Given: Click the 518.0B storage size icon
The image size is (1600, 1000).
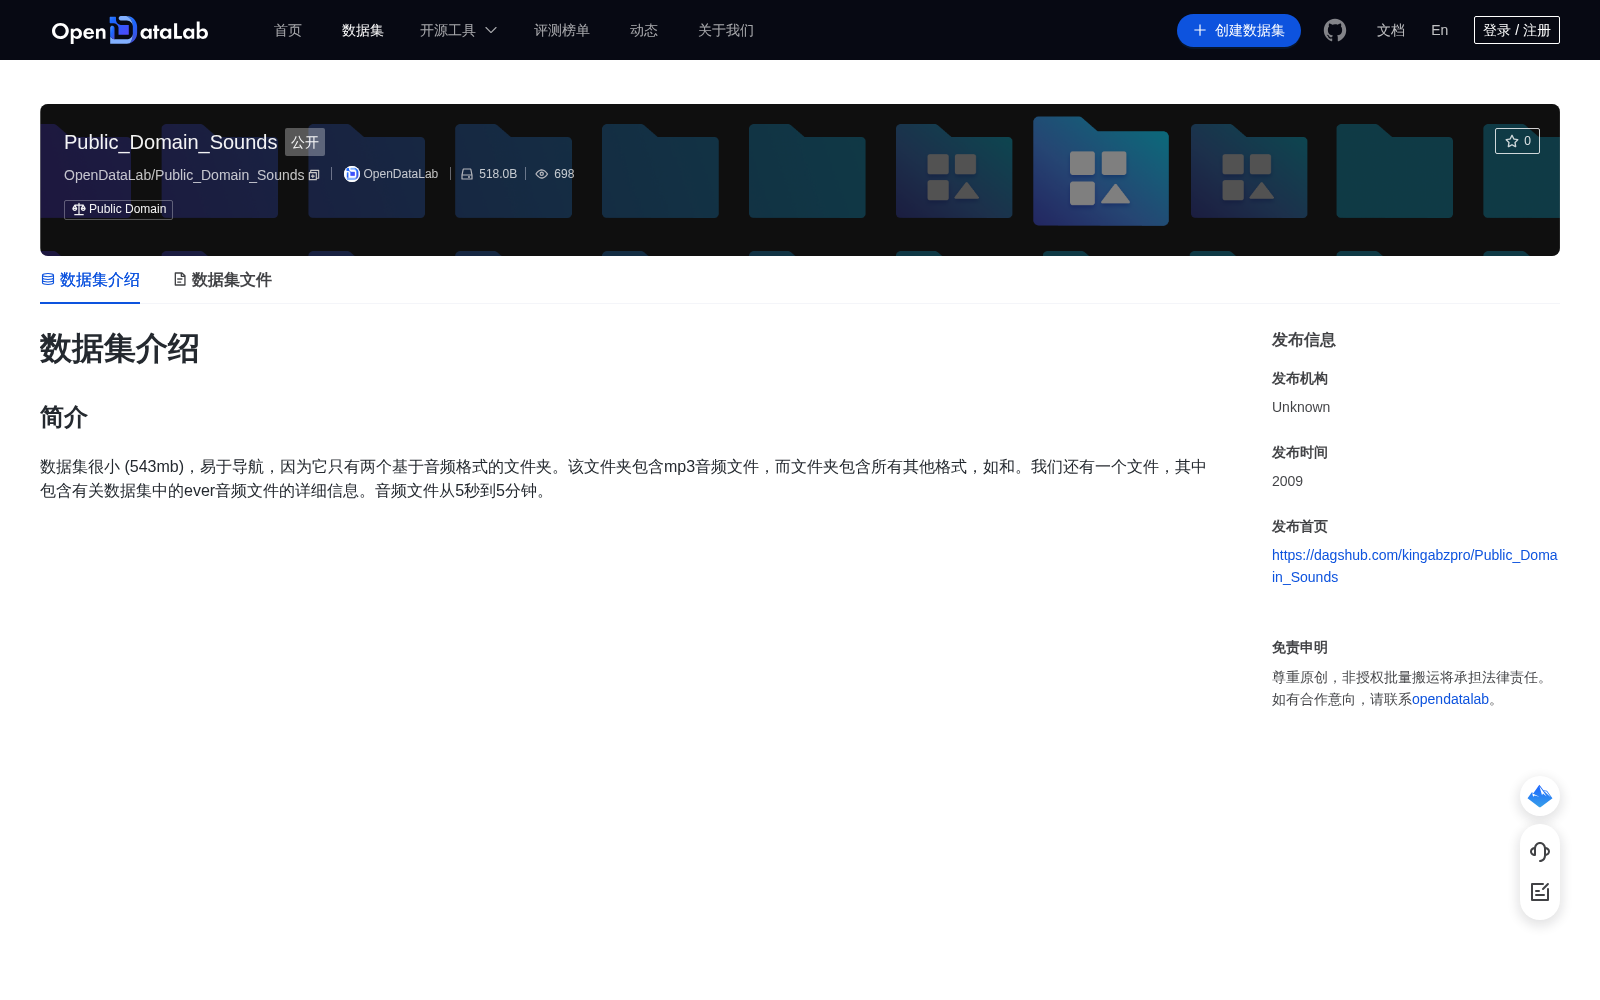Looking at the screenshot, I should click(467, 174).
